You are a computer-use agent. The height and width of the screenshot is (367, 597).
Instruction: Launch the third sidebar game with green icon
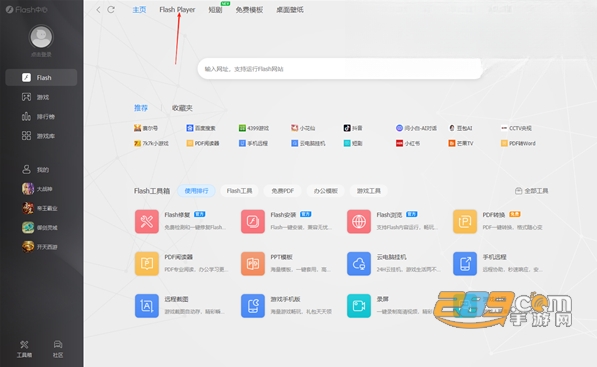(x=41, y=227)
